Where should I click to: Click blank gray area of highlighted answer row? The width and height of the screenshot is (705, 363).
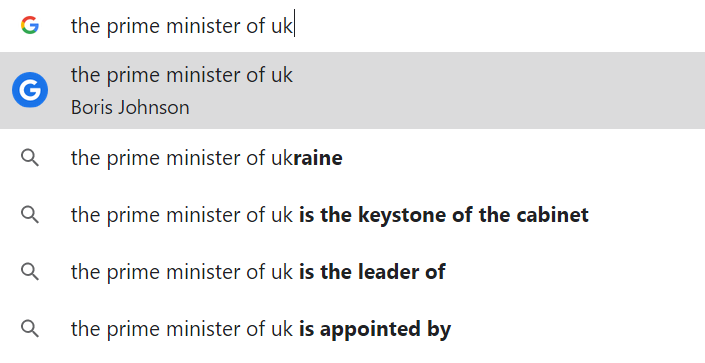(x=495, y=90)
